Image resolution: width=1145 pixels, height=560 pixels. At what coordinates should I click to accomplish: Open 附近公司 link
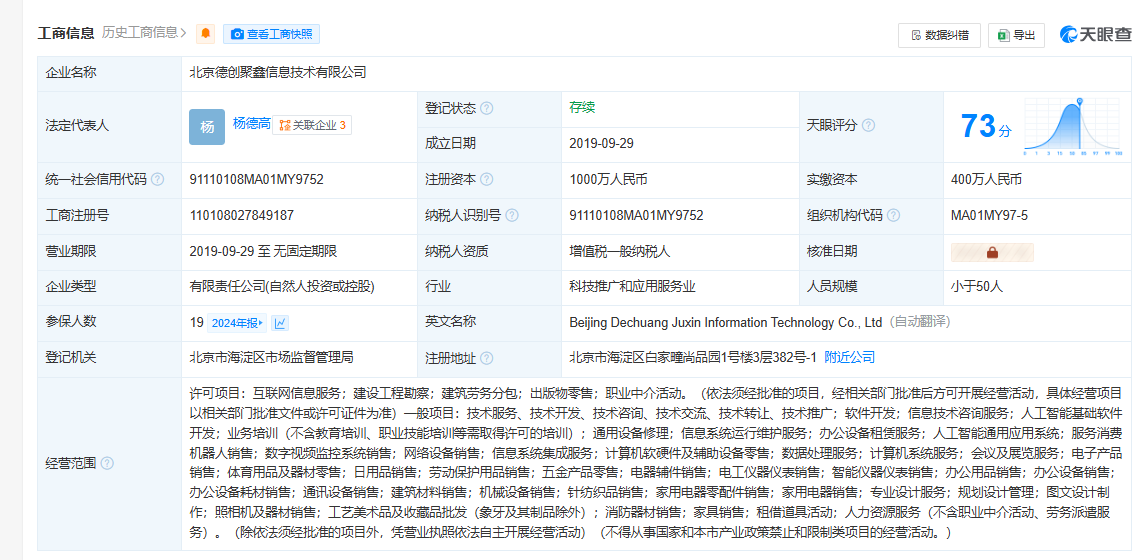click(x=849, y=358)
